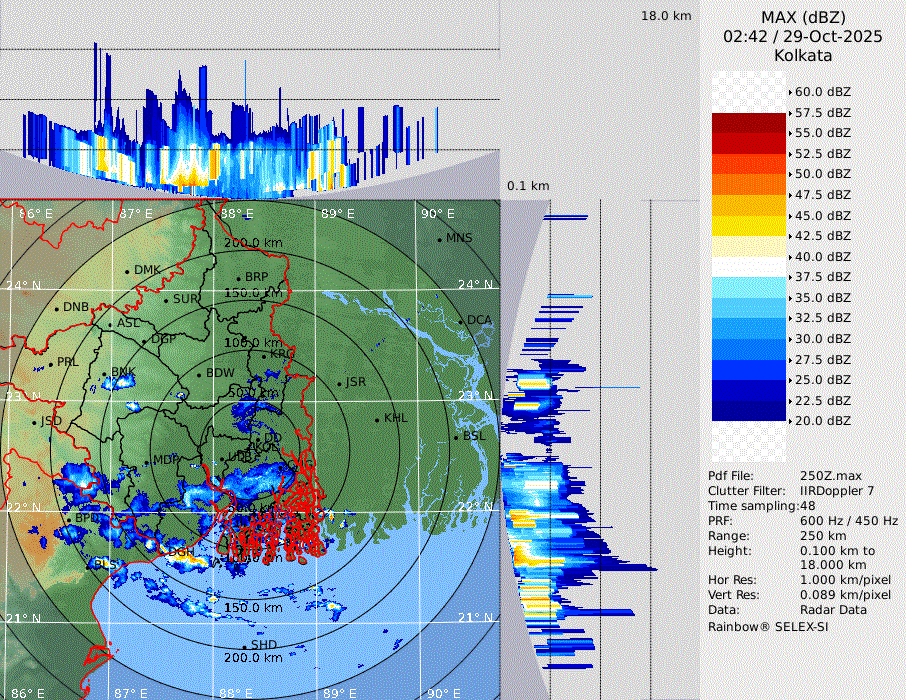Select the KHL station marker
906x700 pixels.
pos(377,419)
